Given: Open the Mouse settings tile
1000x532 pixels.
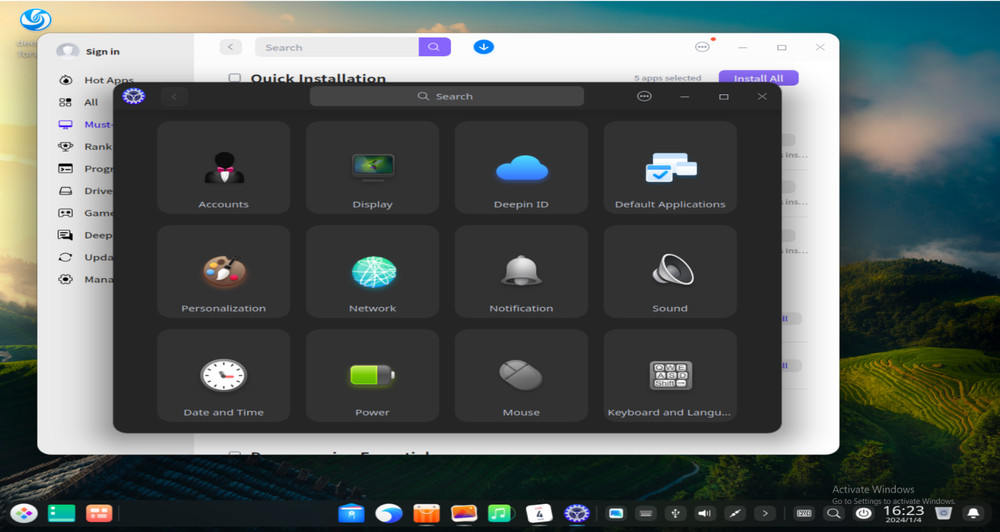Looking at the screenshot, I should tap(521, 376).
